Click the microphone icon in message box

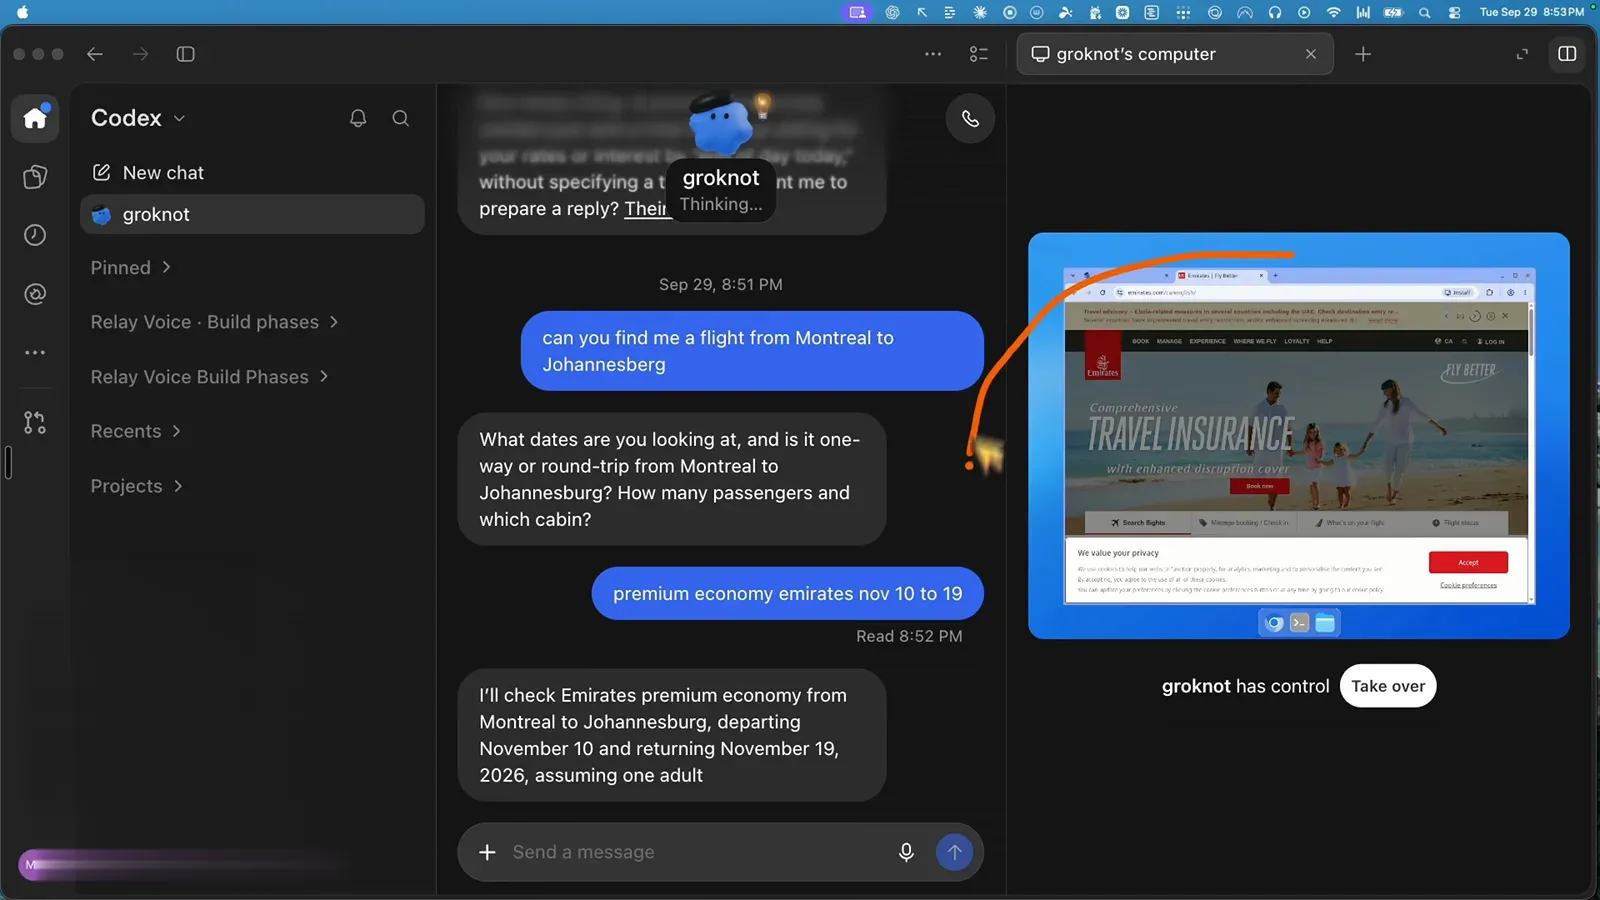[x=906, y=852]
